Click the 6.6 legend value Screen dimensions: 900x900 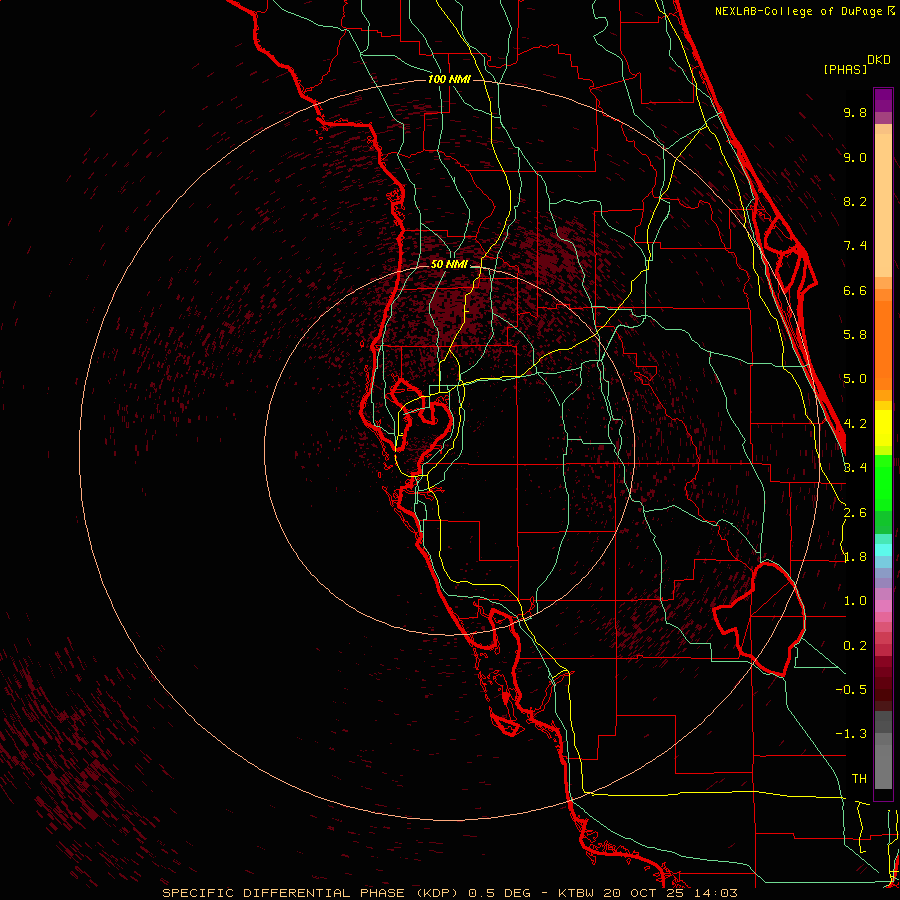point(855,290)
